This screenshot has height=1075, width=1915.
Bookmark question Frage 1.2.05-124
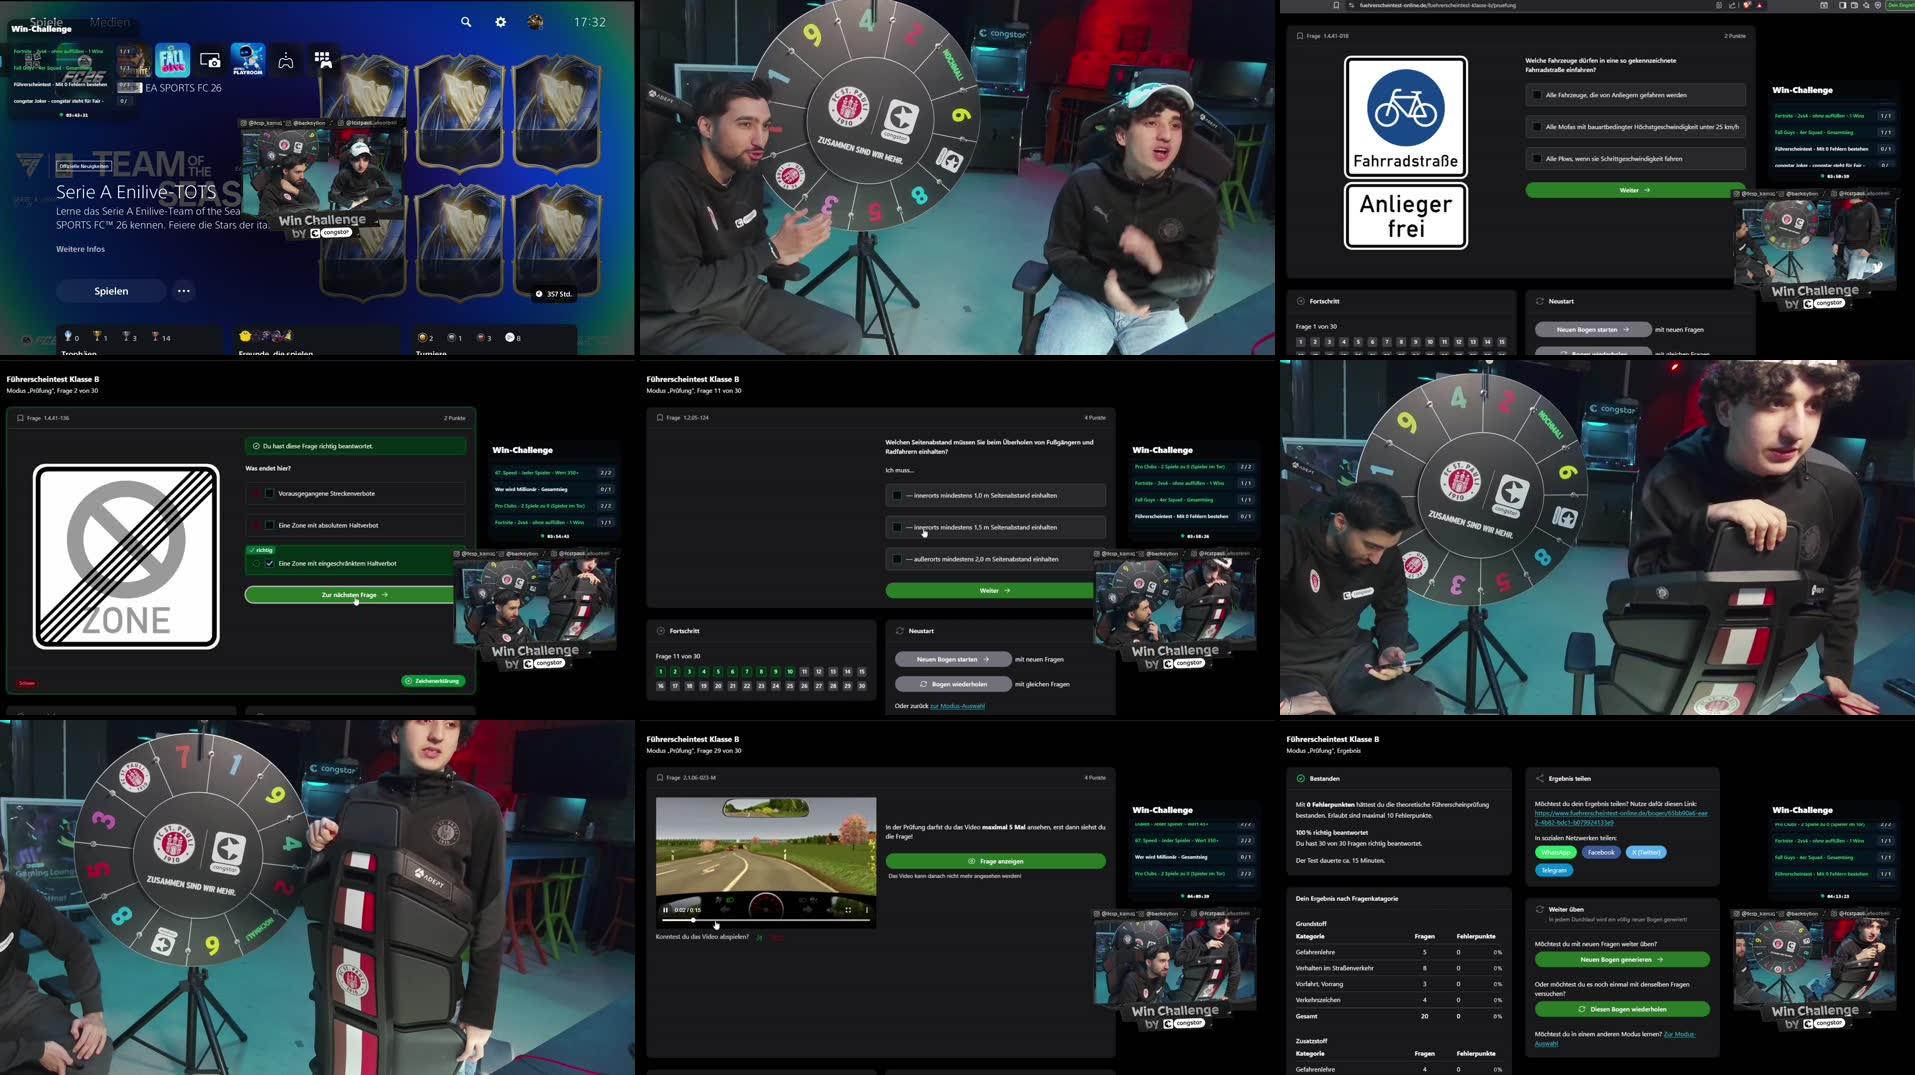point(660,418)
